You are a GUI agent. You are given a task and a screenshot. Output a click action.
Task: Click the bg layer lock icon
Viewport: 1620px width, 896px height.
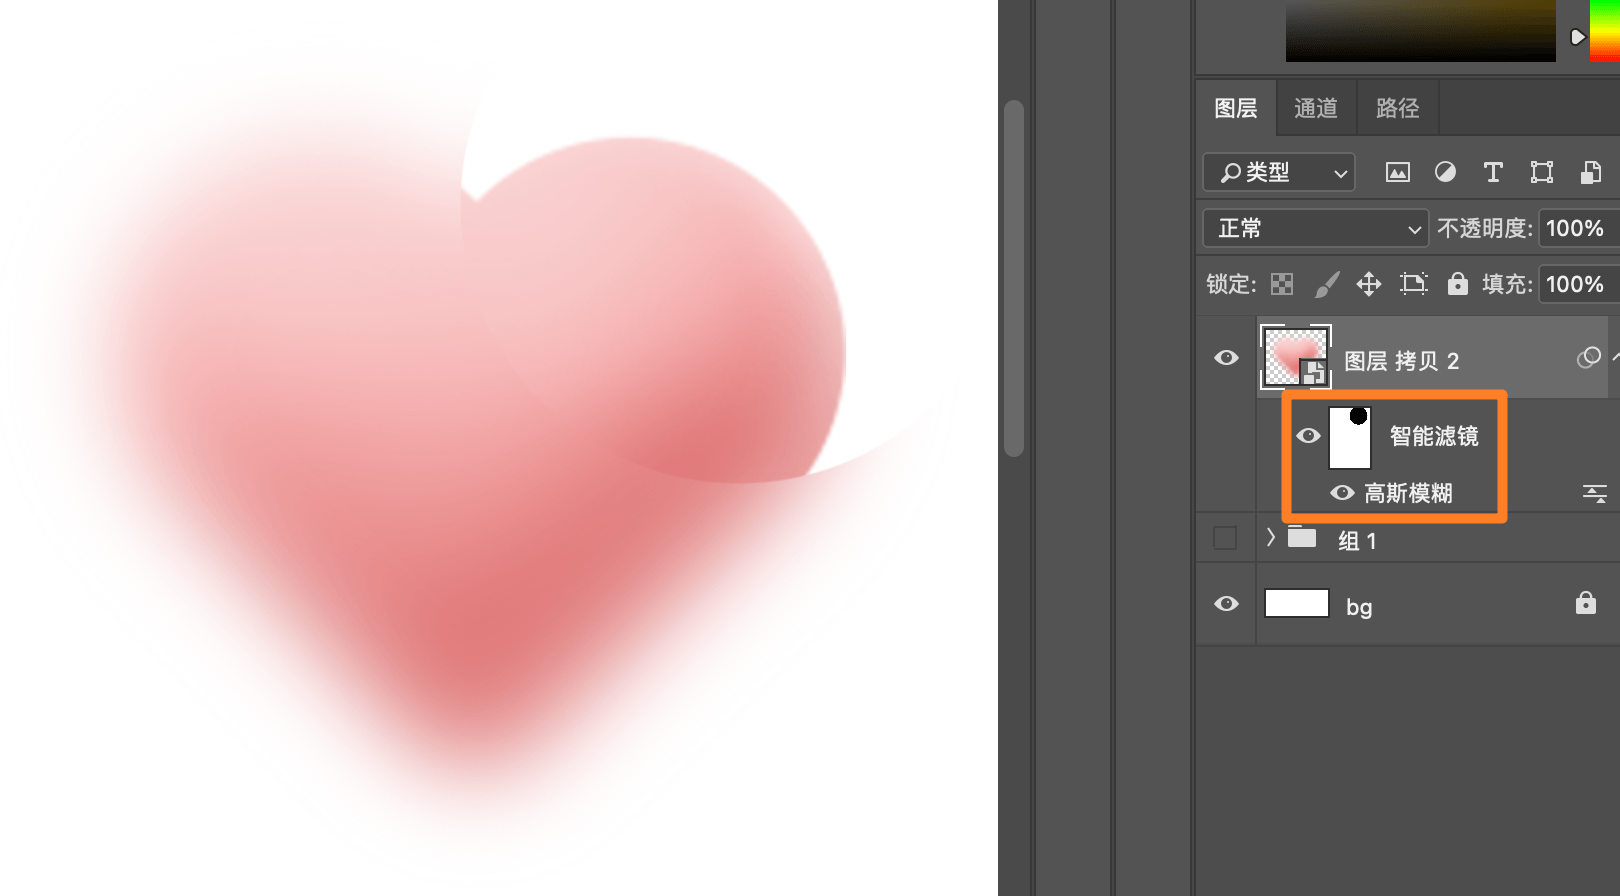pyautogui.click(x=1585, y=602)
